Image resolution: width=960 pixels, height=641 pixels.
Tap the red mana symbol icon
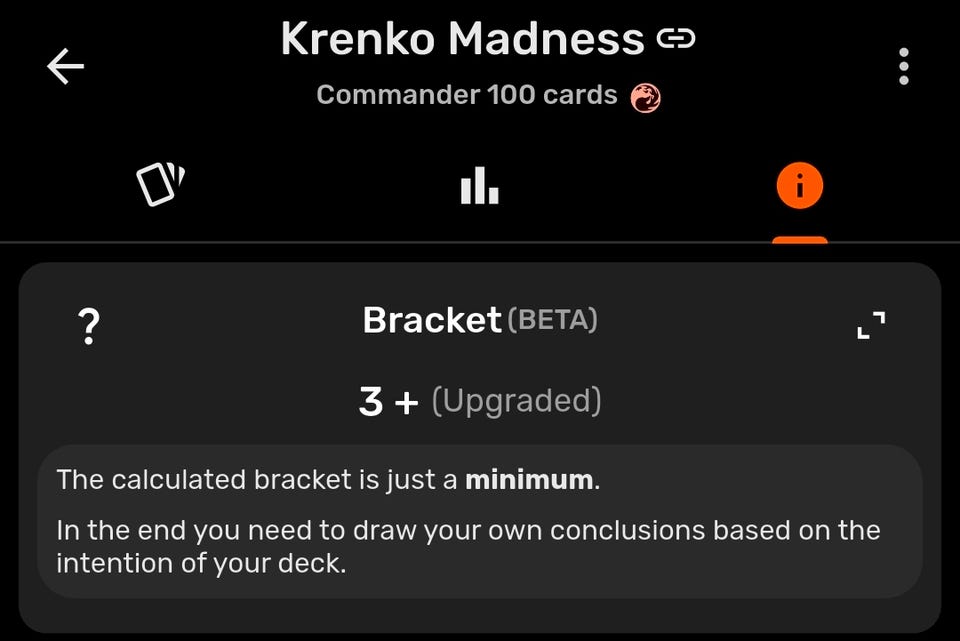click(646, 97)
